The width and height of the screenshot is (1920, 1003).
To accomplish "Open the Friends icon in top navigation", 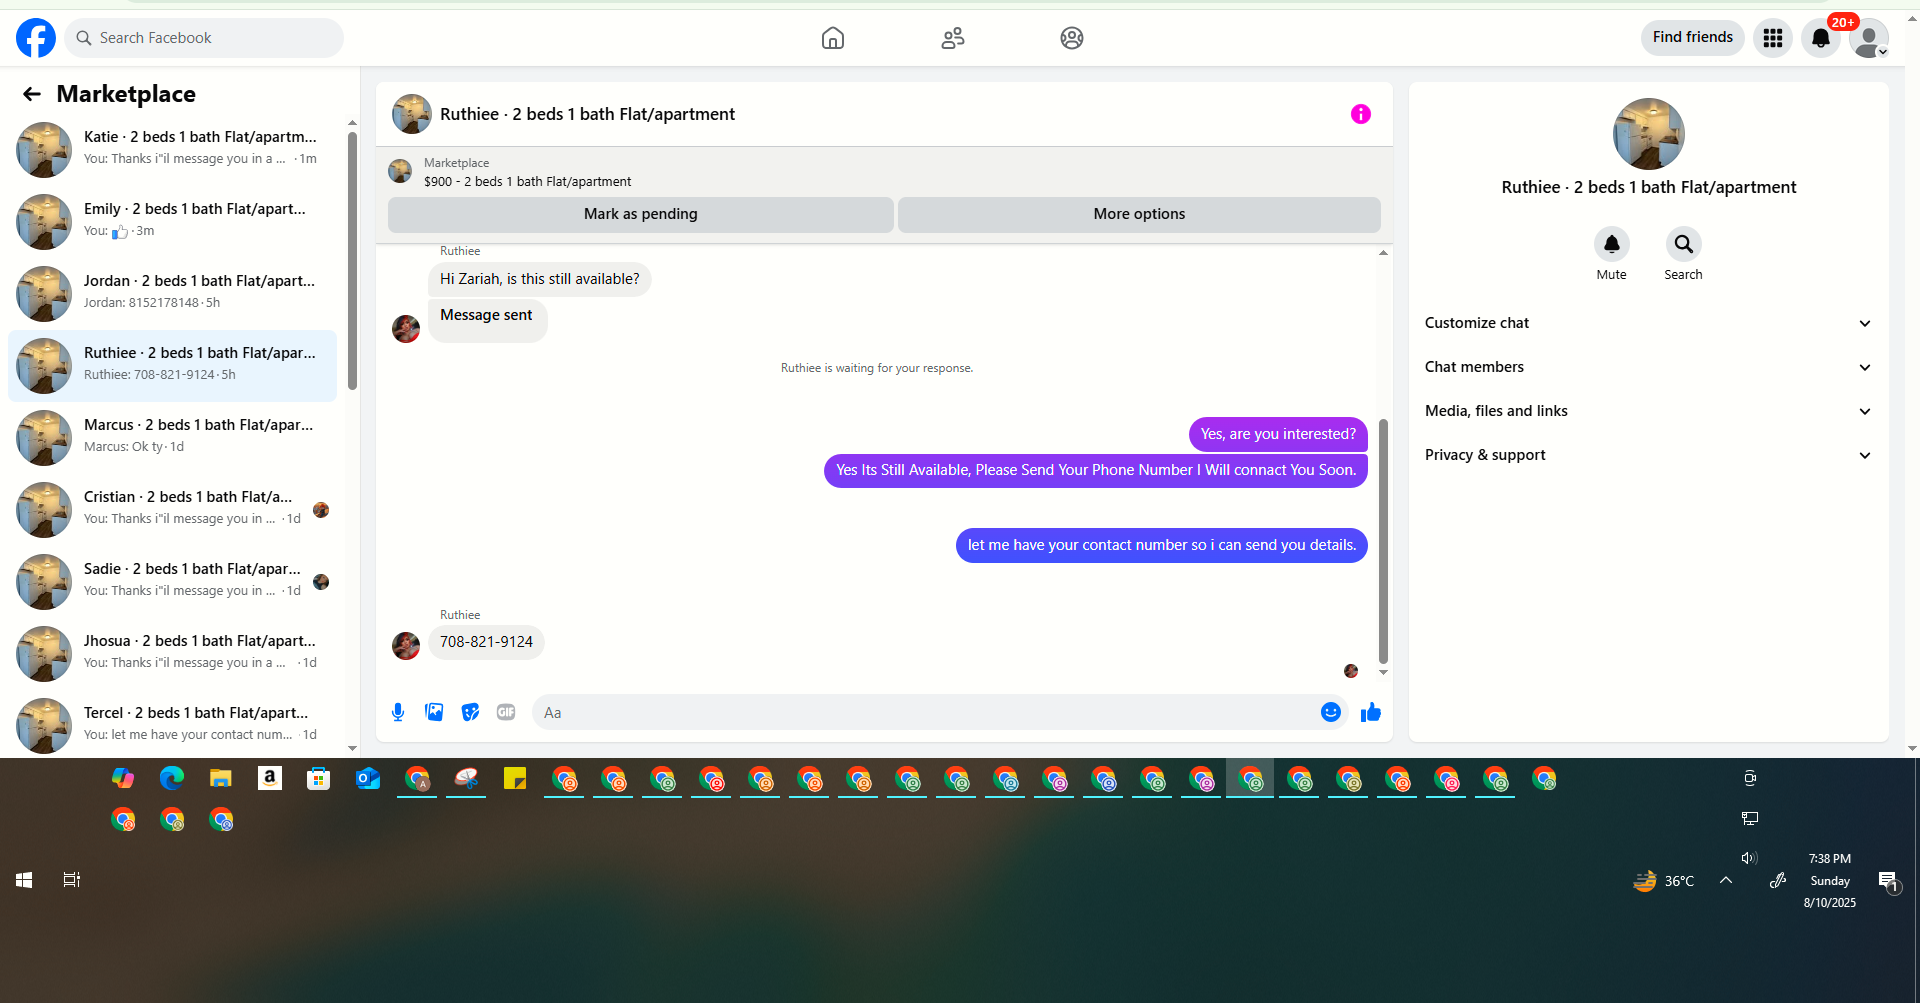I will 953,38.
